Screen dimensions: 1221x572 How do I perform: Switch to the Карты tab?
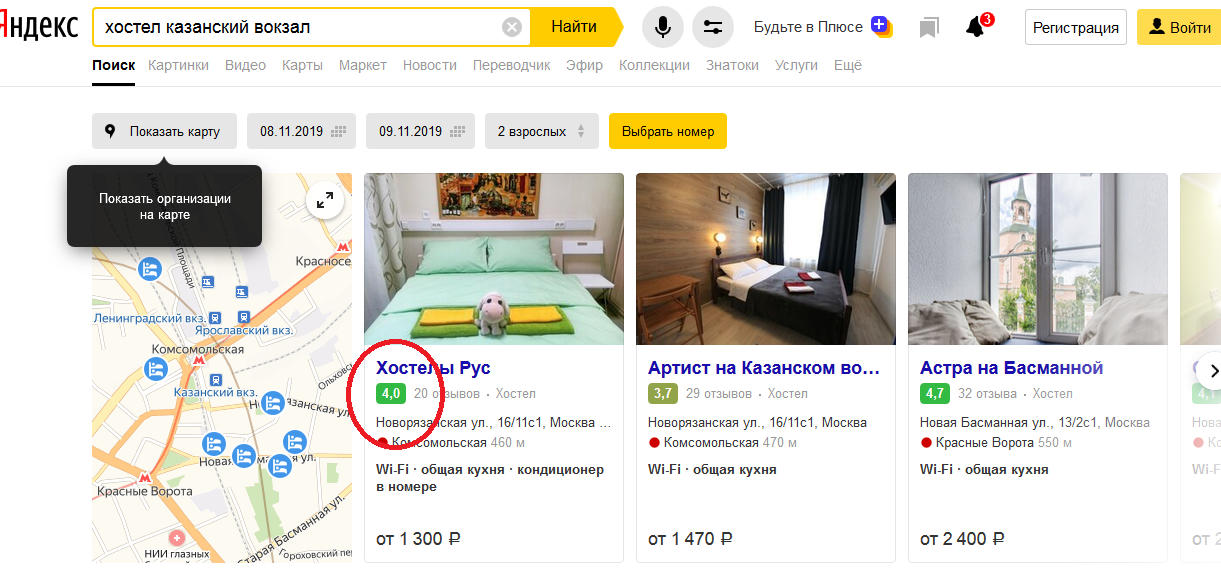[x=302, y=65]
